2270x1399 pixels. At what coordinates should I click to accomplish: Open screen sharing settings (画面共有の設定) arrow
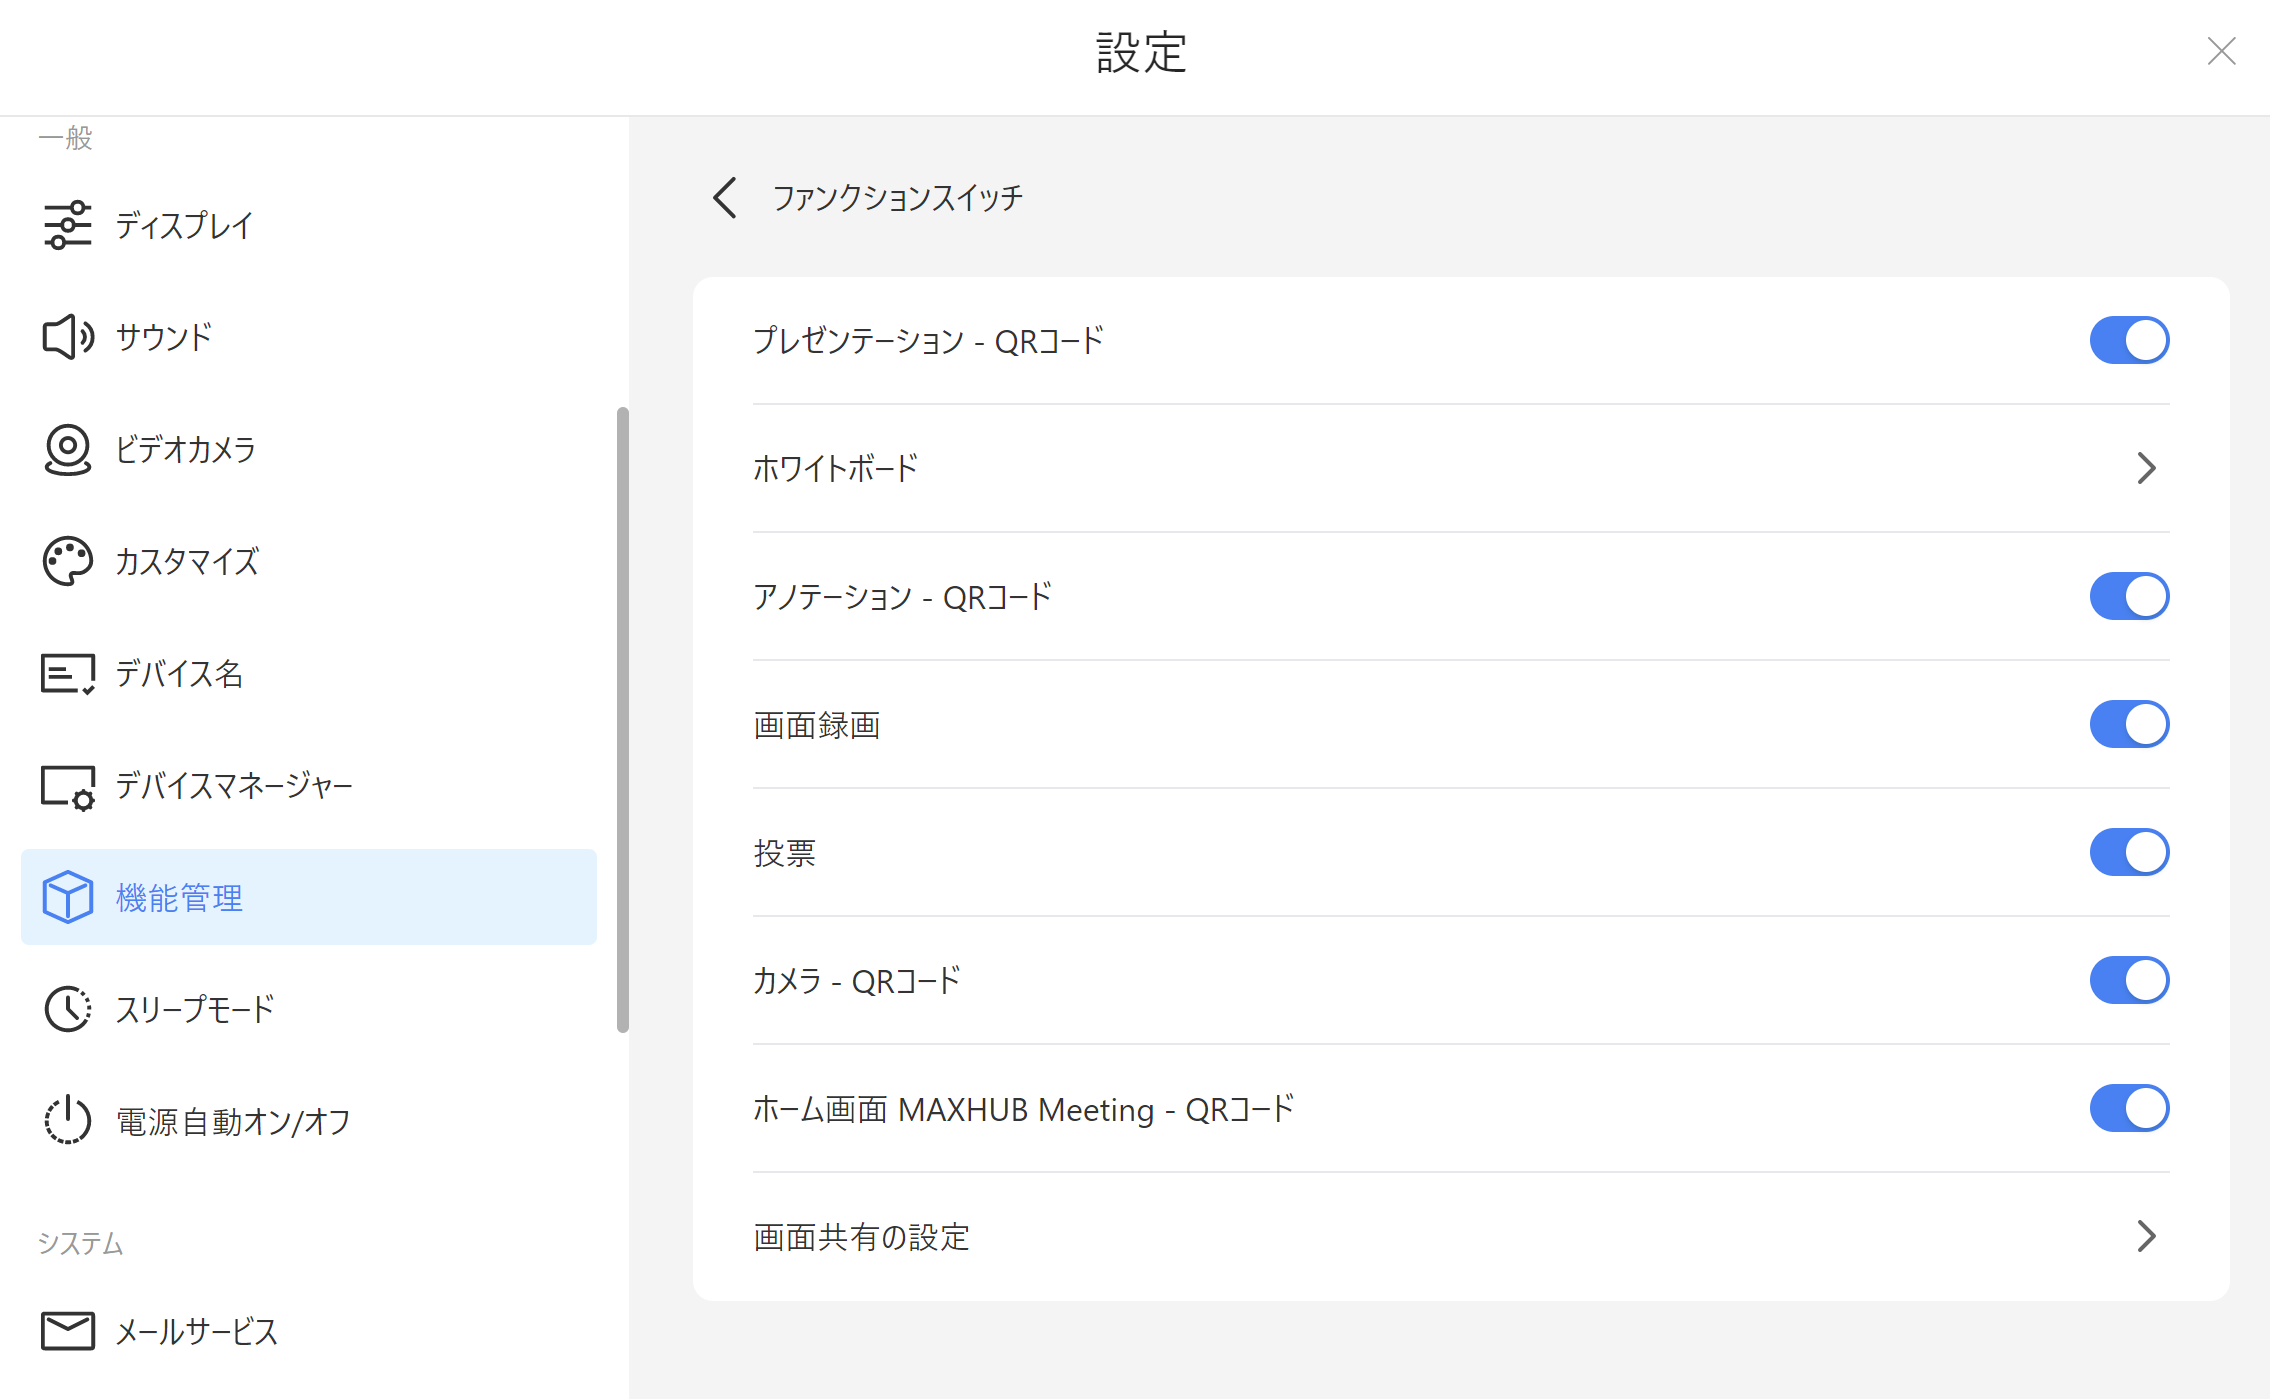click(x=2146, y=1236)
